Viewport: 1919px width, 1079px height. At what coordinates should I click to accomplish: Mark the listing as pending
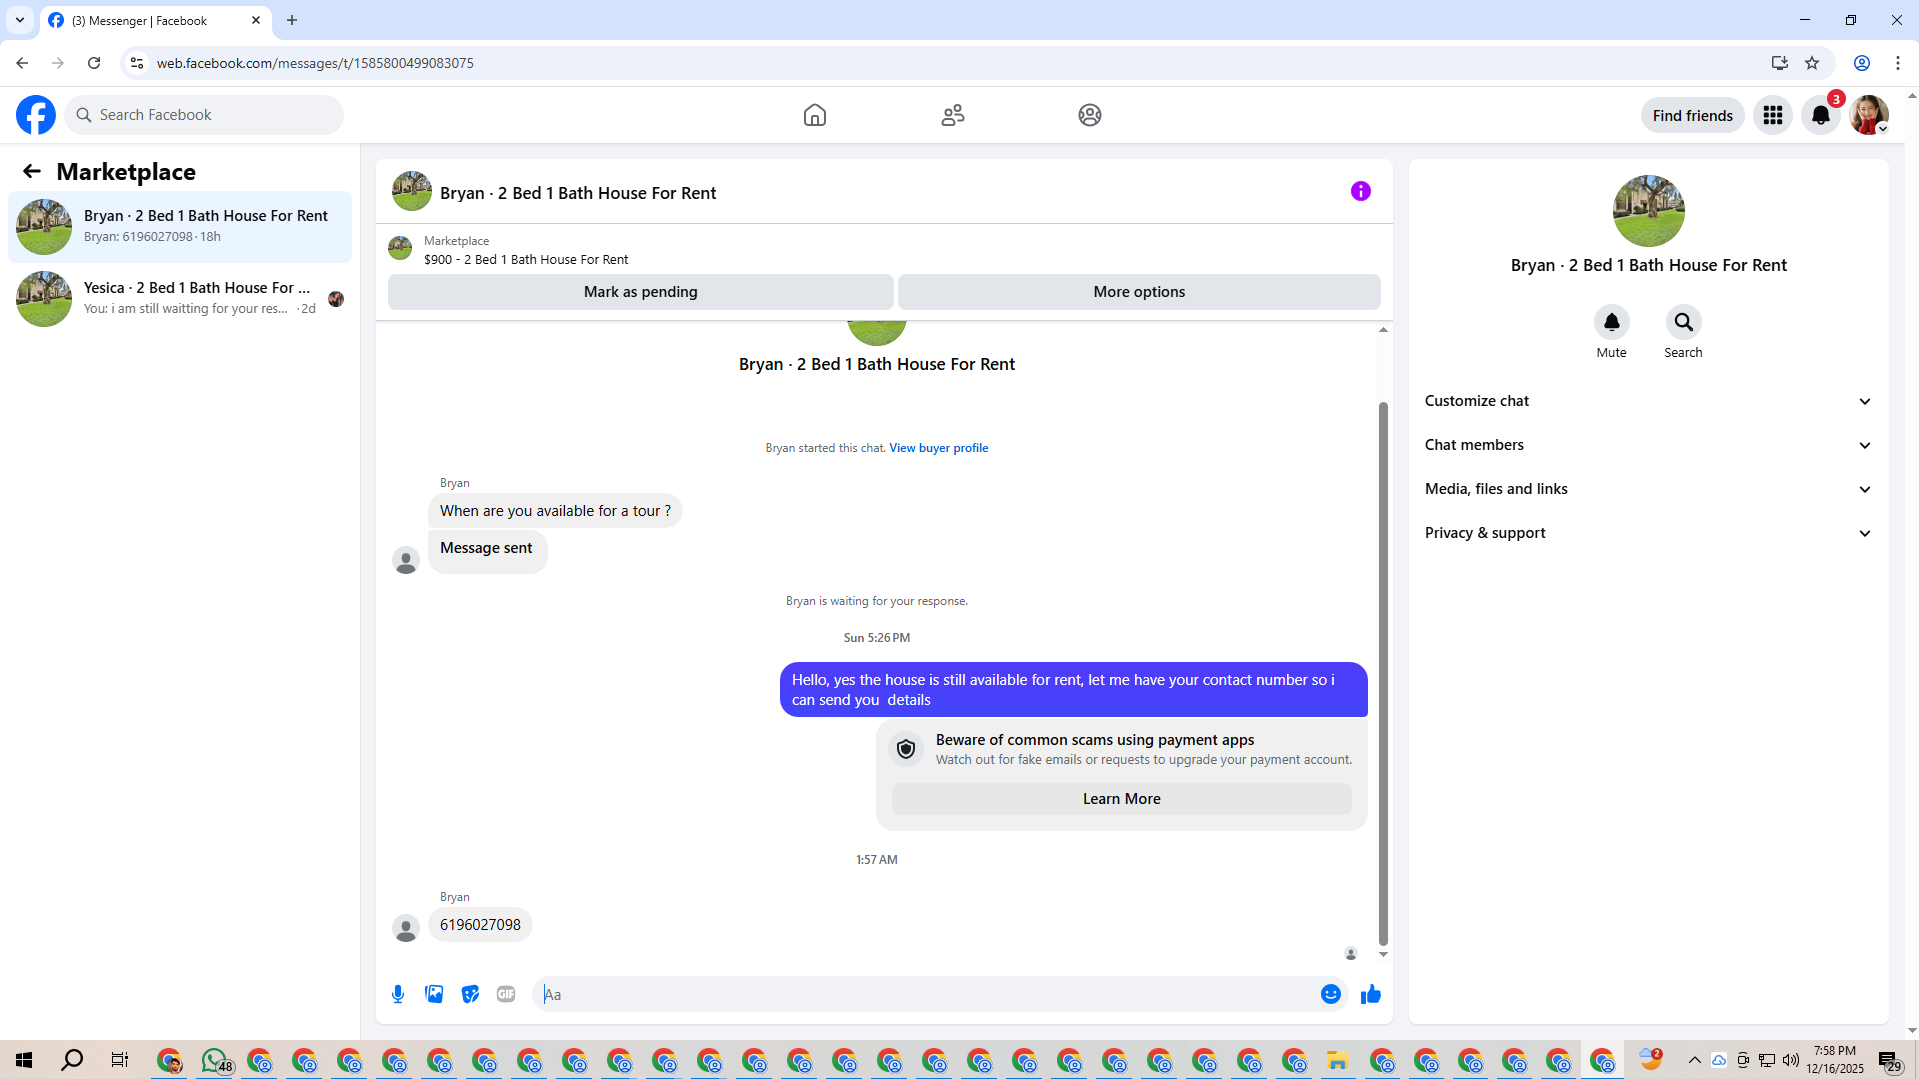[641, 292]
